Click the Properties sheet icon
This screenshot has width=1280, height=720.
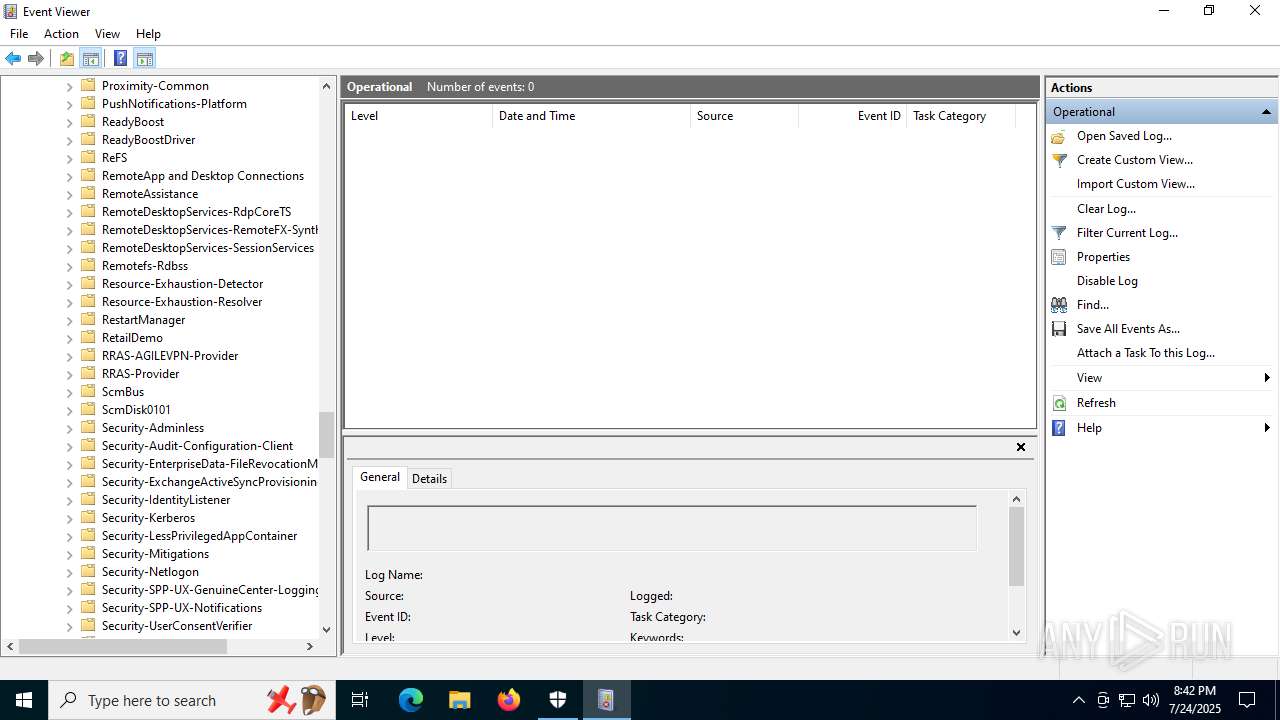tap(1059, 257)
